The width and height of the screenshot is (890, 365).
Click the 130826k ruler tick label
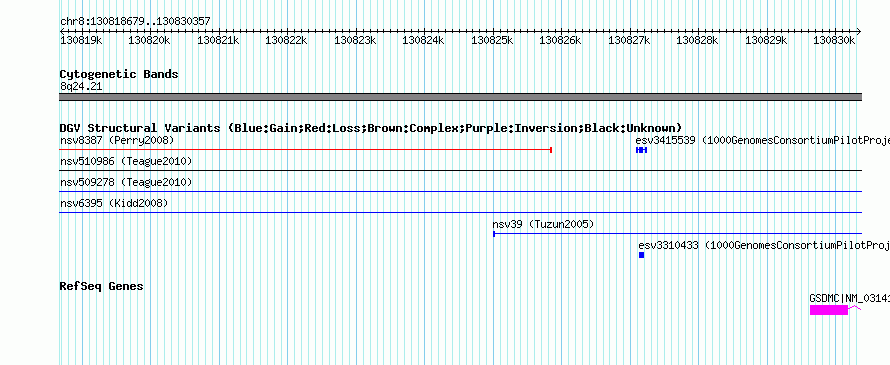pyautogui.click(x=560, y=40)
